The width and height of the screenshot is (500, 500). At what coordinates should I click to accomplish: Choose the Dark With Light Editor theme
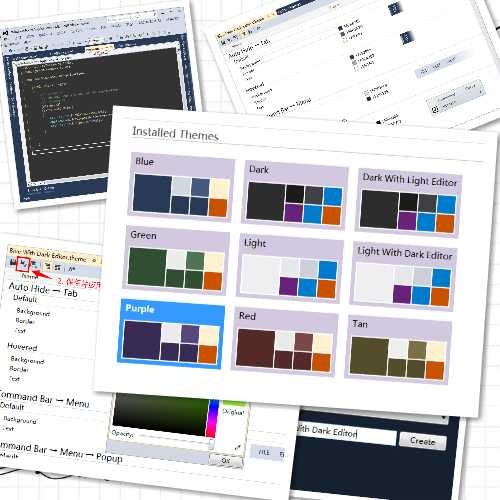pos(408,203)
